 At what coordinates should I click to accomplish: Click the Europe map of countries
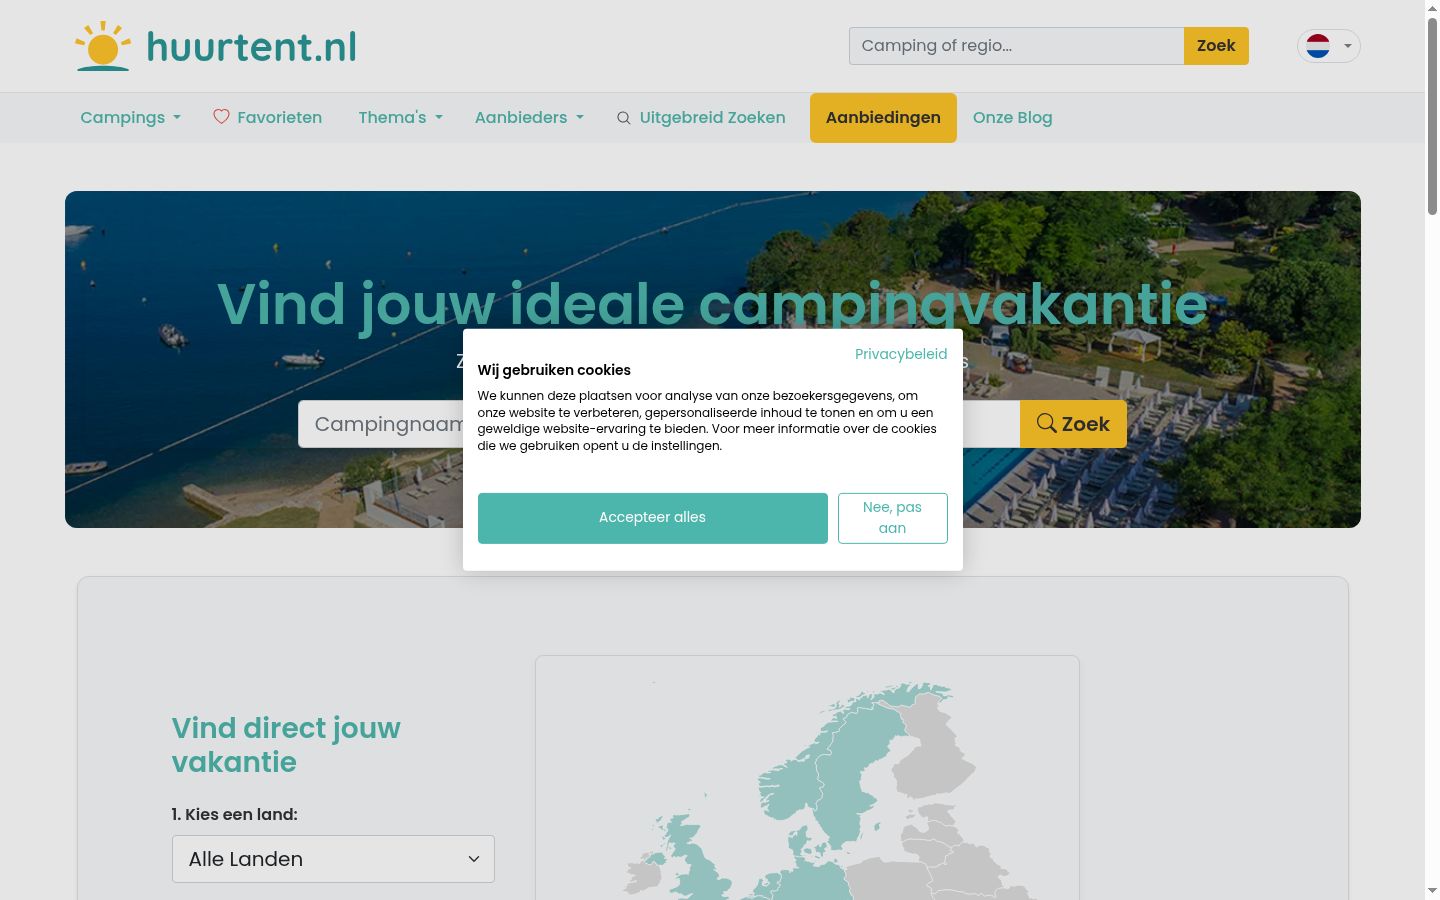pyautogui.click(x=807, y=778)
